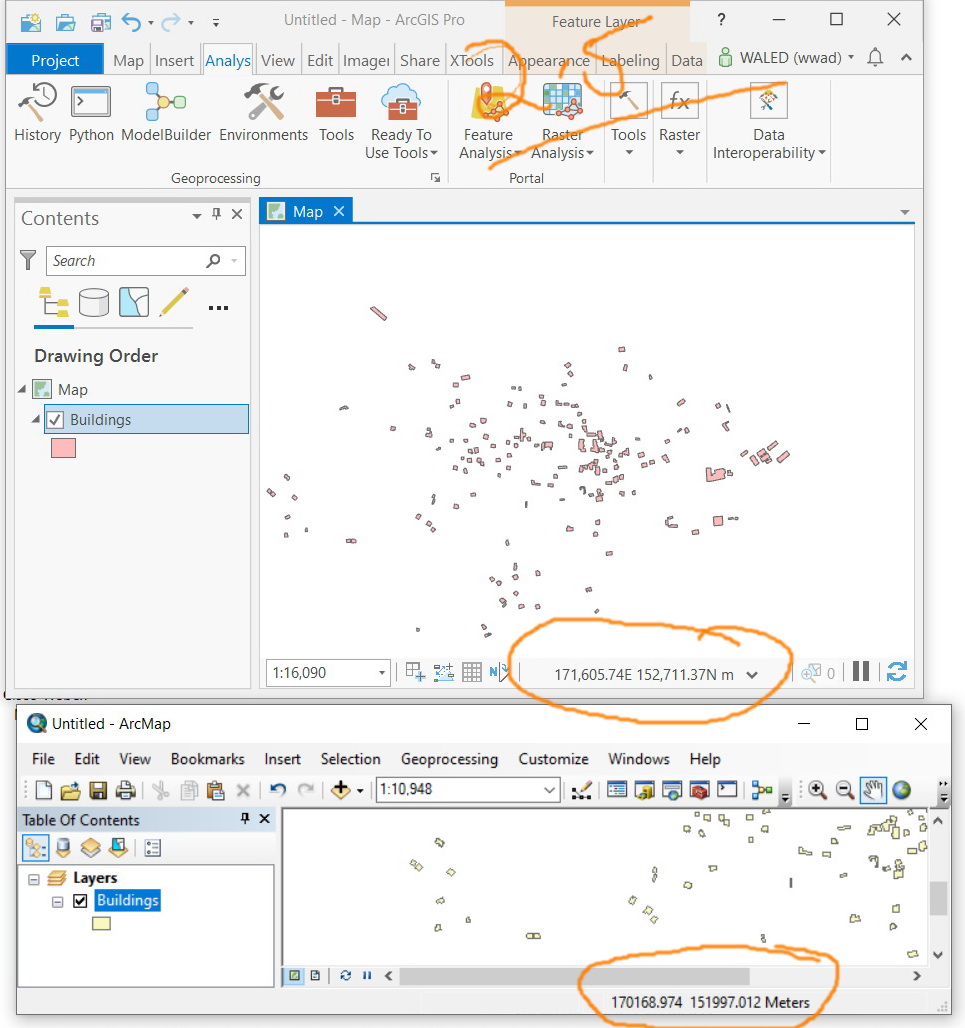Refresh the ArcGIS Pro map view
The image size is (965, 1028).
click(x=897, y=672)
